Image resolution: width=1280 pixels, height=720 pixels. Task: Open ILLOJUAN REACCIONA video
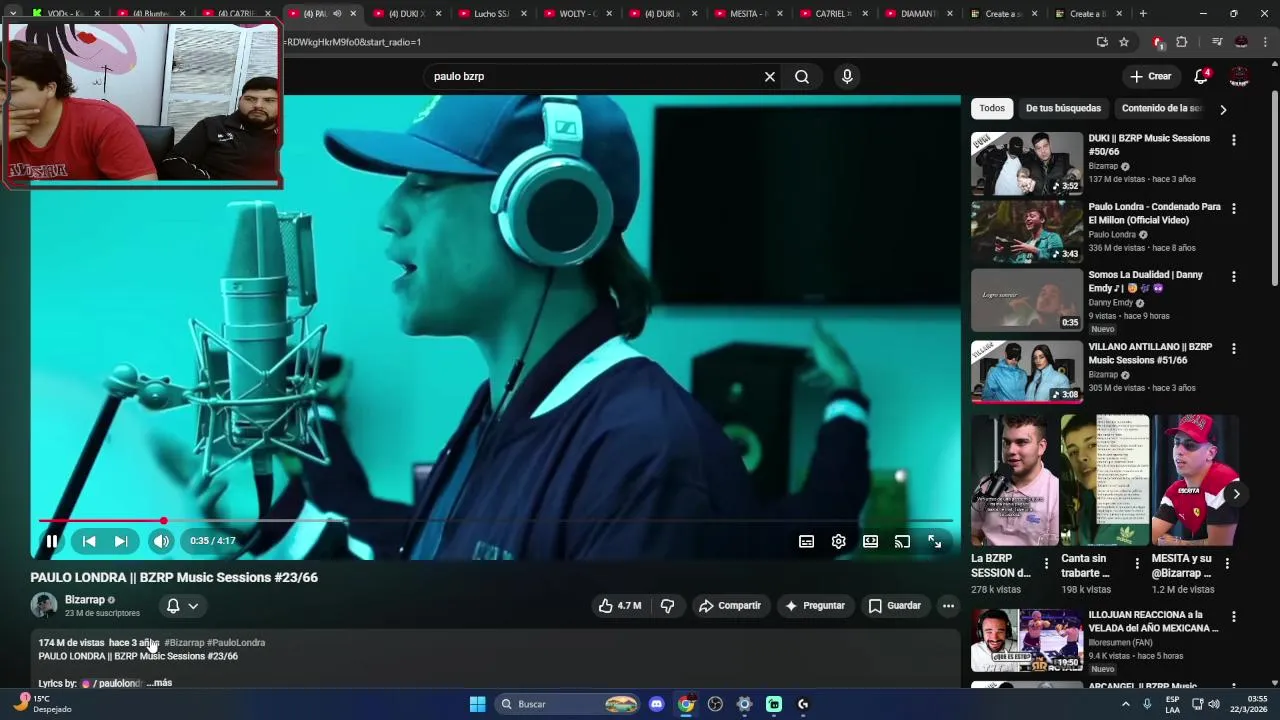(x=1027, y=640)
